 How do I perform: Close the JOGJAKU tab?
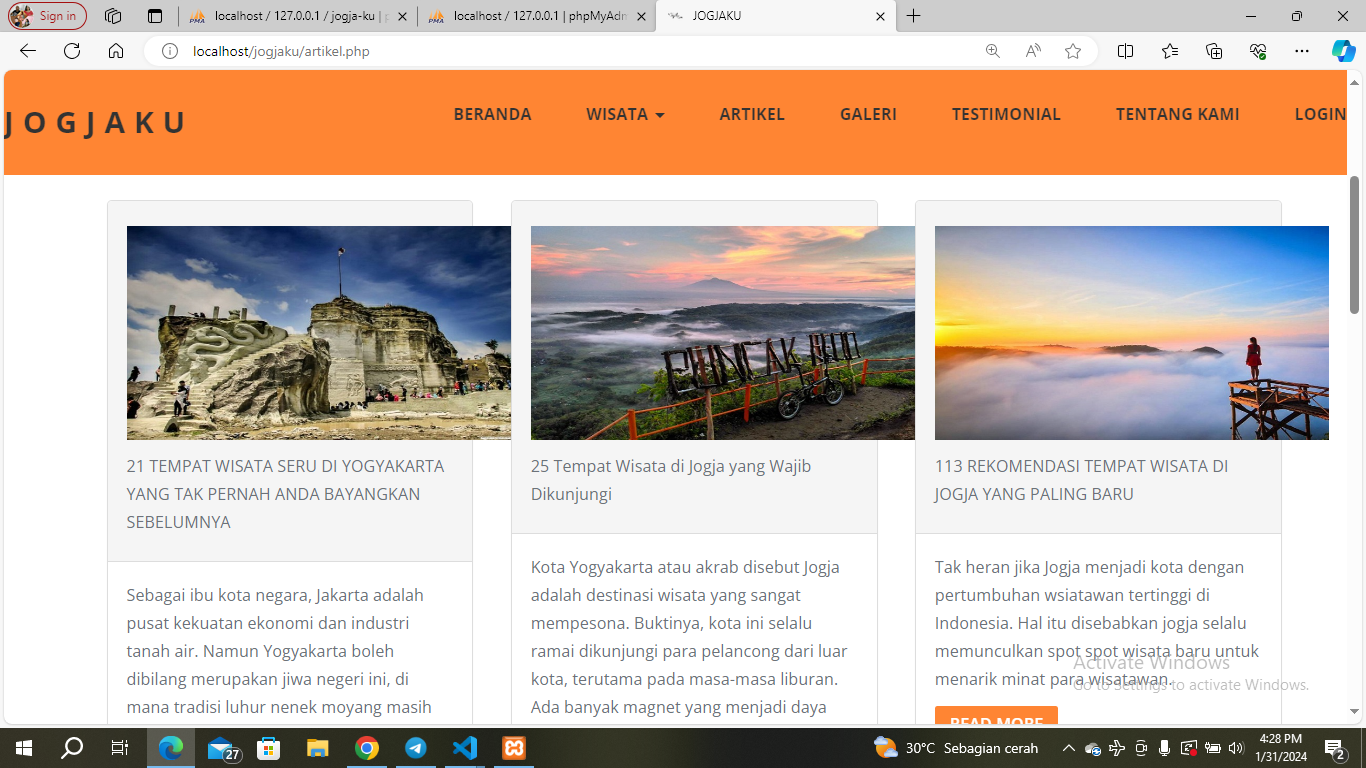[x=880, y=16]
